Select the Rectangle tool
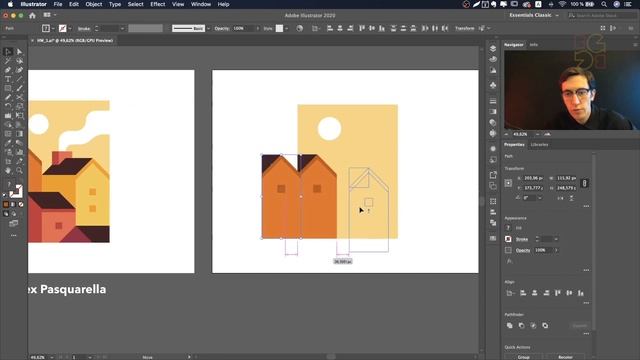The height and width of the screenshot is (360, 640). click(8, 88)
